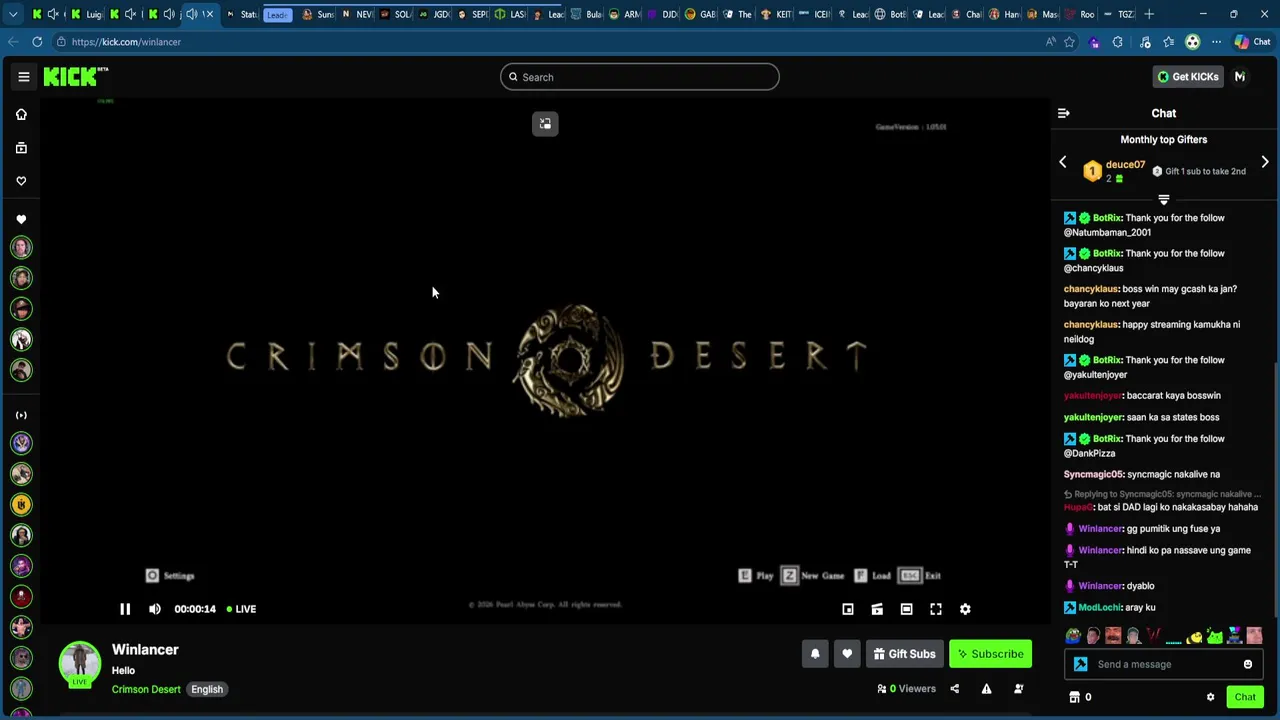Show next top gifters slide
1280x720 pixels.
click(x=1265, y=162)
